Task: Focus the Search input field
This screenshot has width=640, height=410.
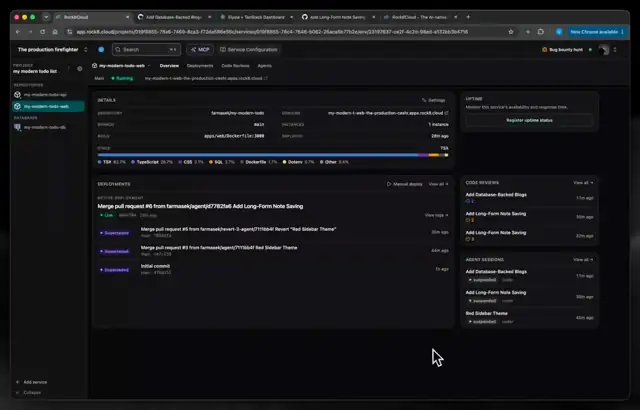Action: [x=147, y=50]
